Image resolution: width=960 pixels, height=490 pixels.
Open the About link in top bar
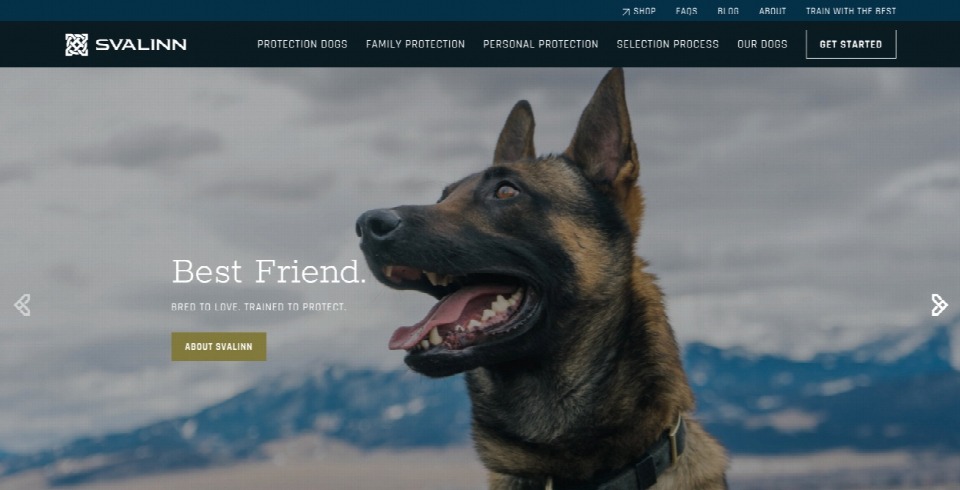(x=773, y=11)
